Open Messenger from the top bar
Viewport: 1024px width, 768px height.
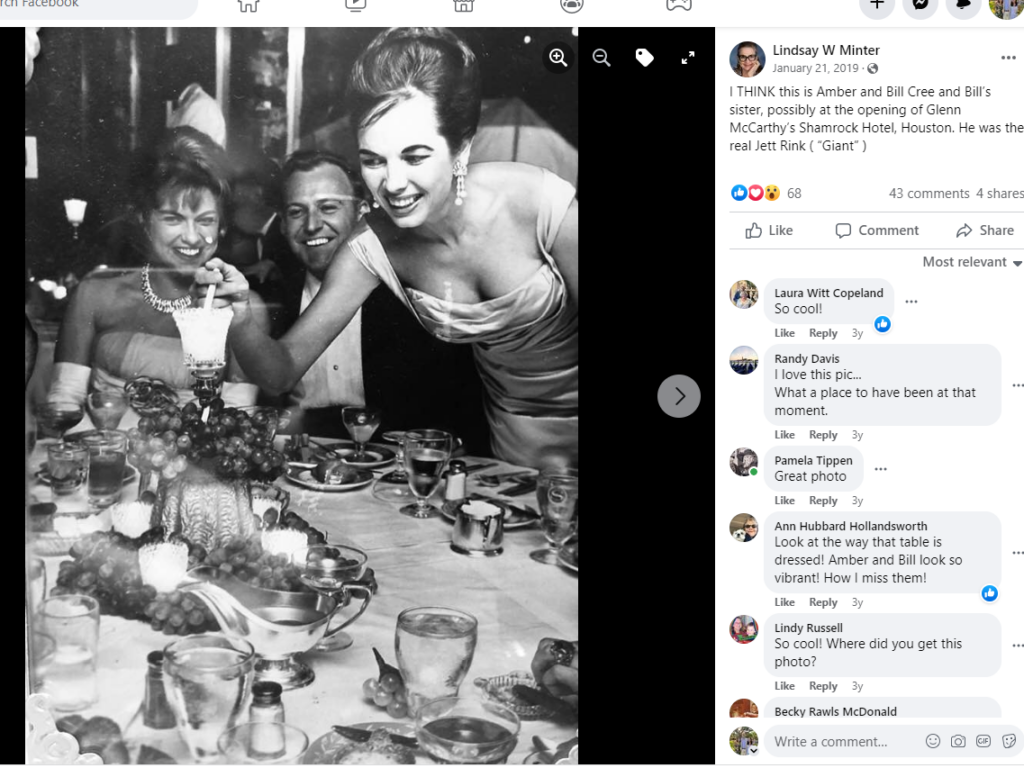point(920,5)
